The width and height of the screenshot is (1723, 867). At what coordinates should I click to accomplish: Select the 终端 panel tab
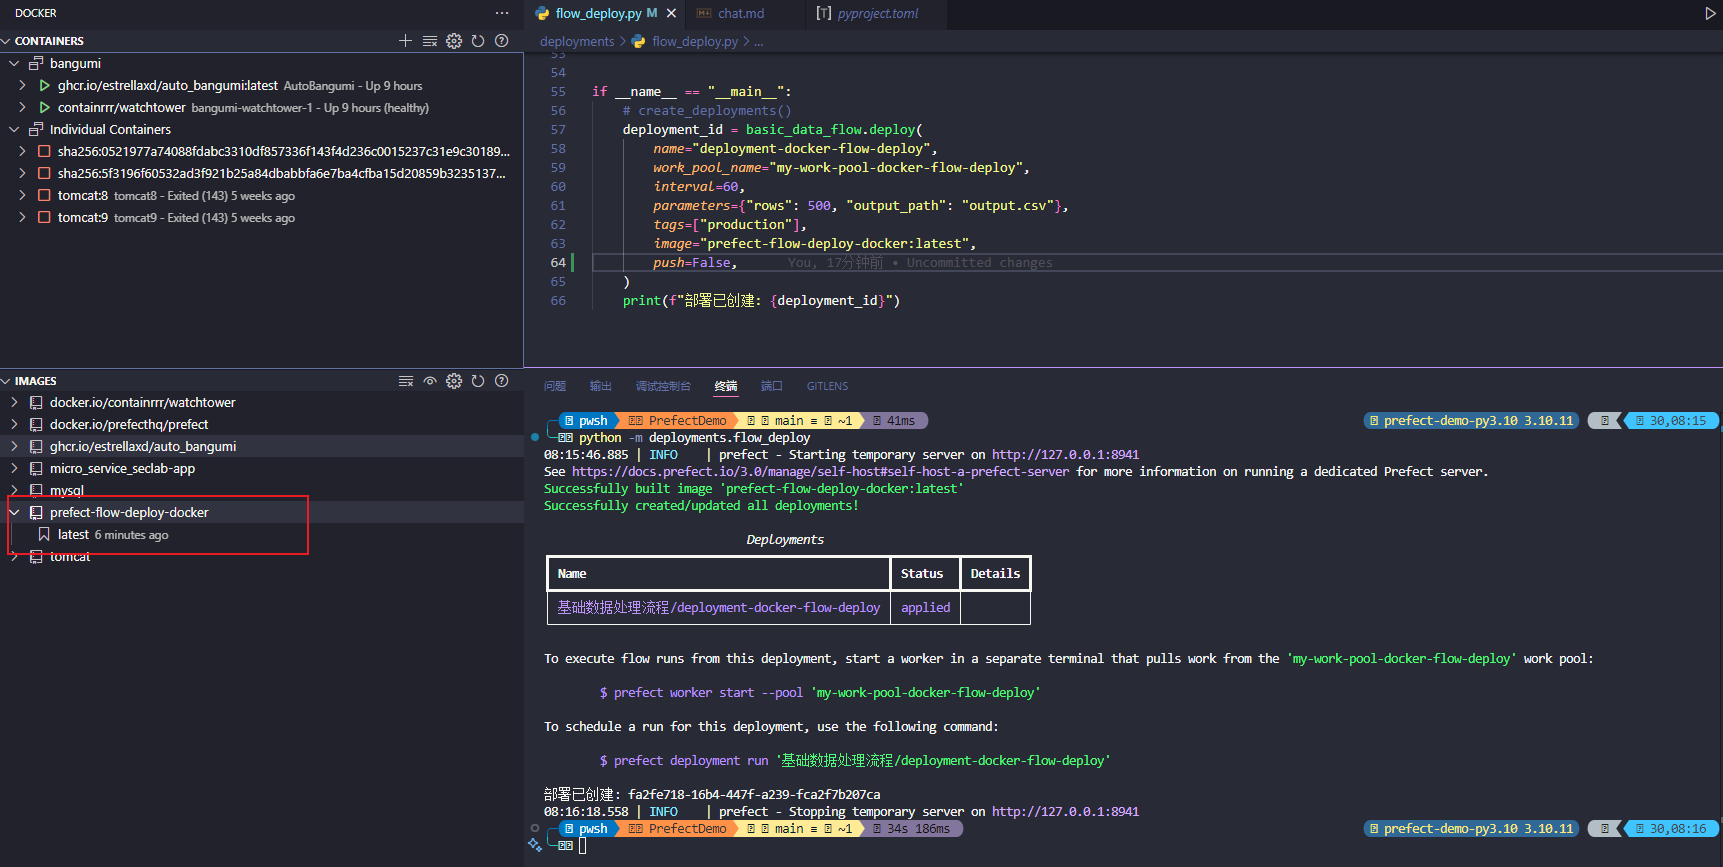726,386
